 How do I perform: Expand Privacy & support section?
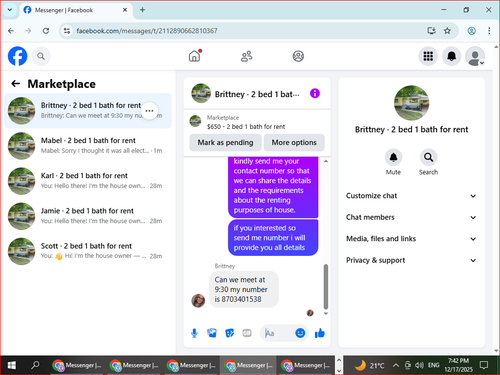pyautogui.click(x=411, y=260)
